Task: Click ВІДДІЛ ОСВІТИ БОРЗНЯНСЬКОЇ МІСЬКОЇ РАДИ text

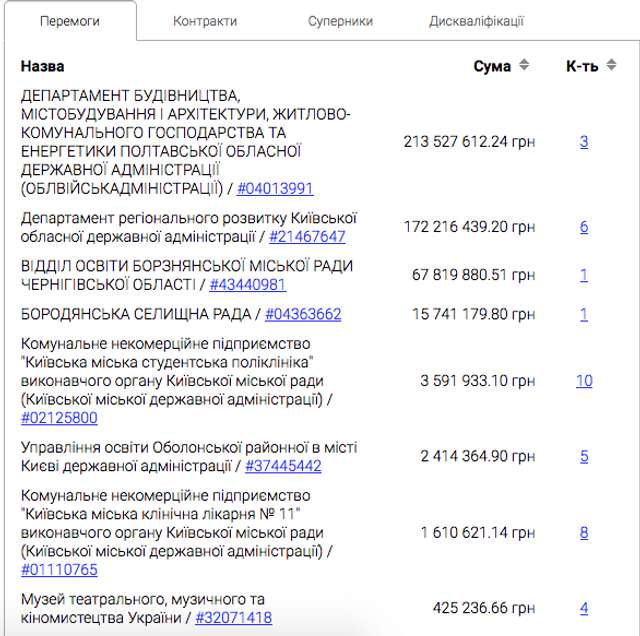Action: click(x=187, y=266)
